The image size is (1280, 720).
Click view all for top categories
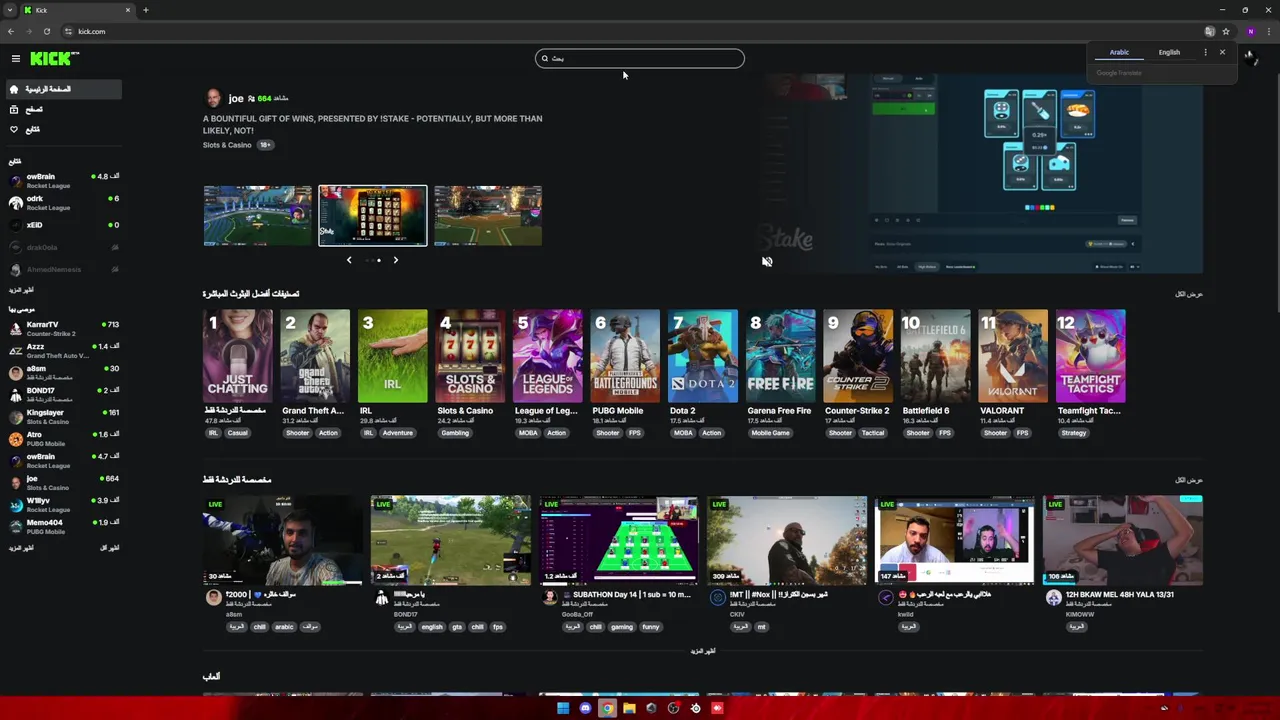(1189, 294)
